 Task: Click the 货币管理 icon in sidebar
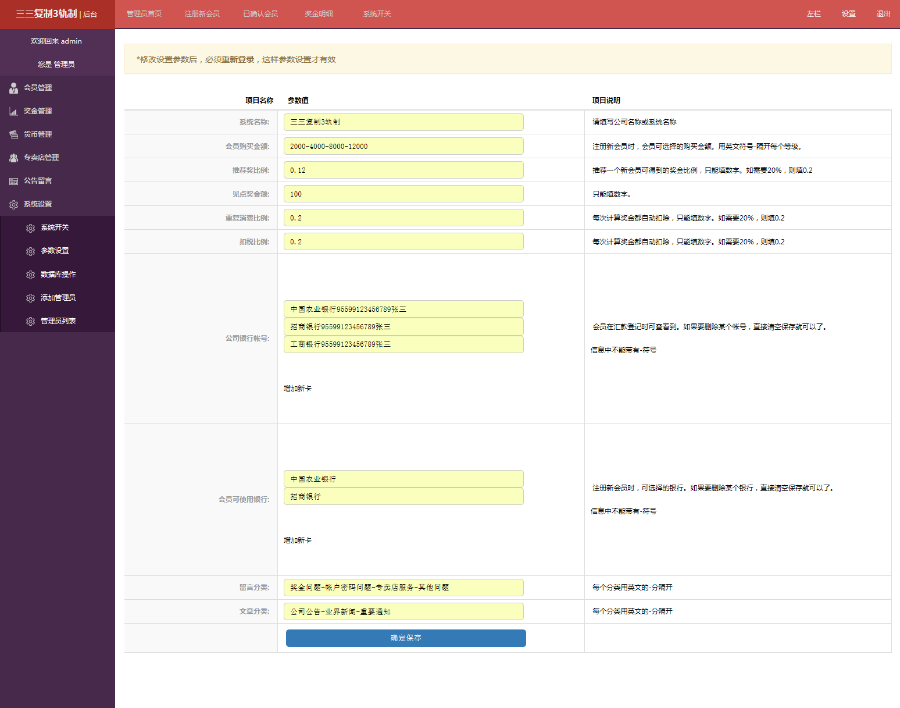click(x=13, y=134)
